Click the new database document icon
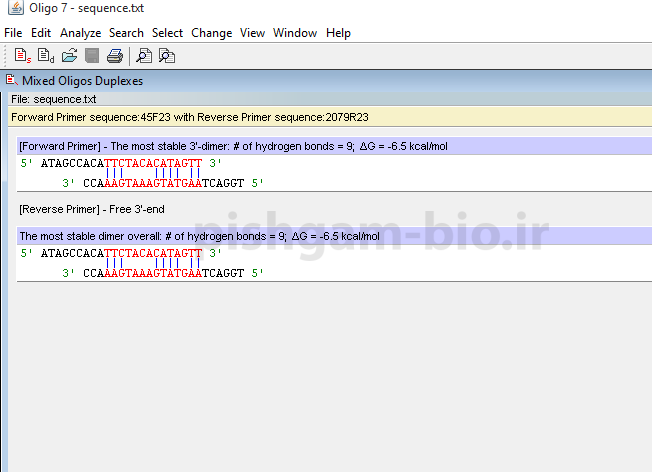The height and width of the screenshot is (472, 652). tap(45, 56)
